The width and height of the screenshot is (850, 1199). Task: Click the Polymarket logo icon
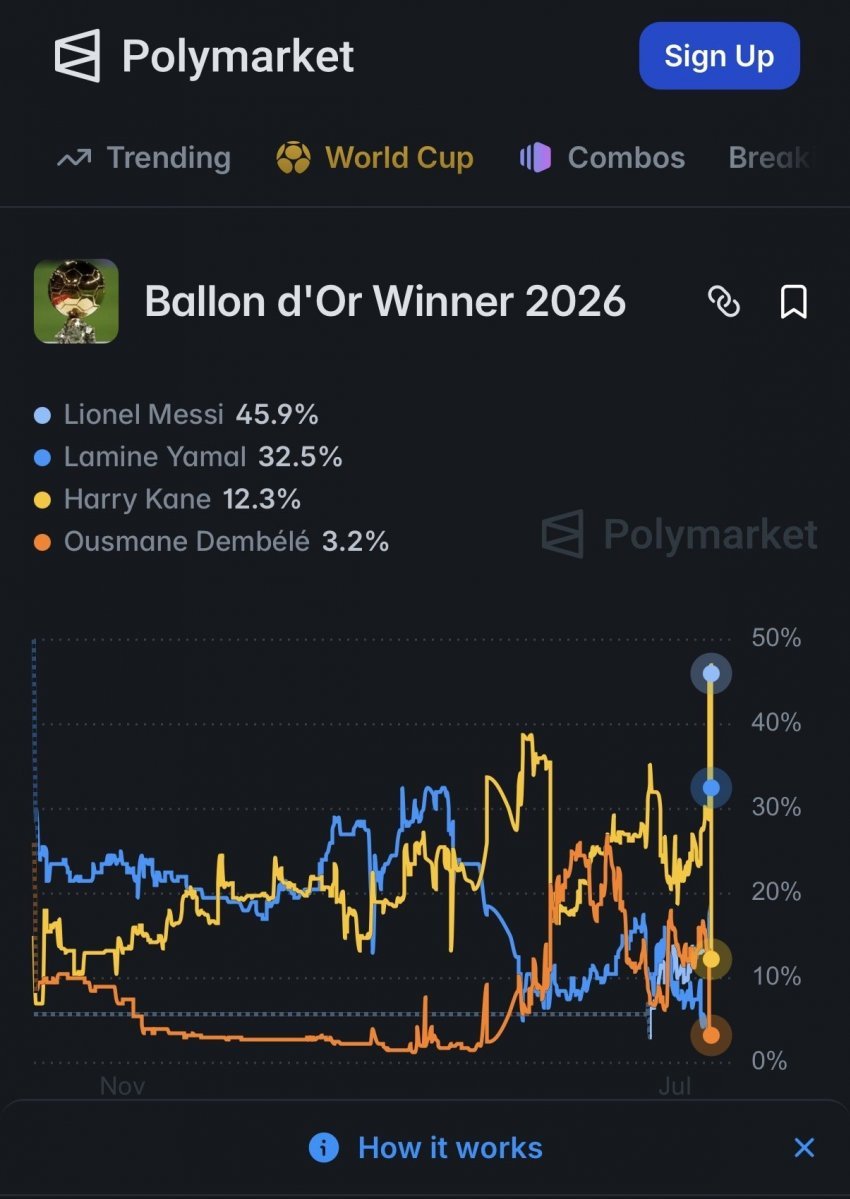77,56
